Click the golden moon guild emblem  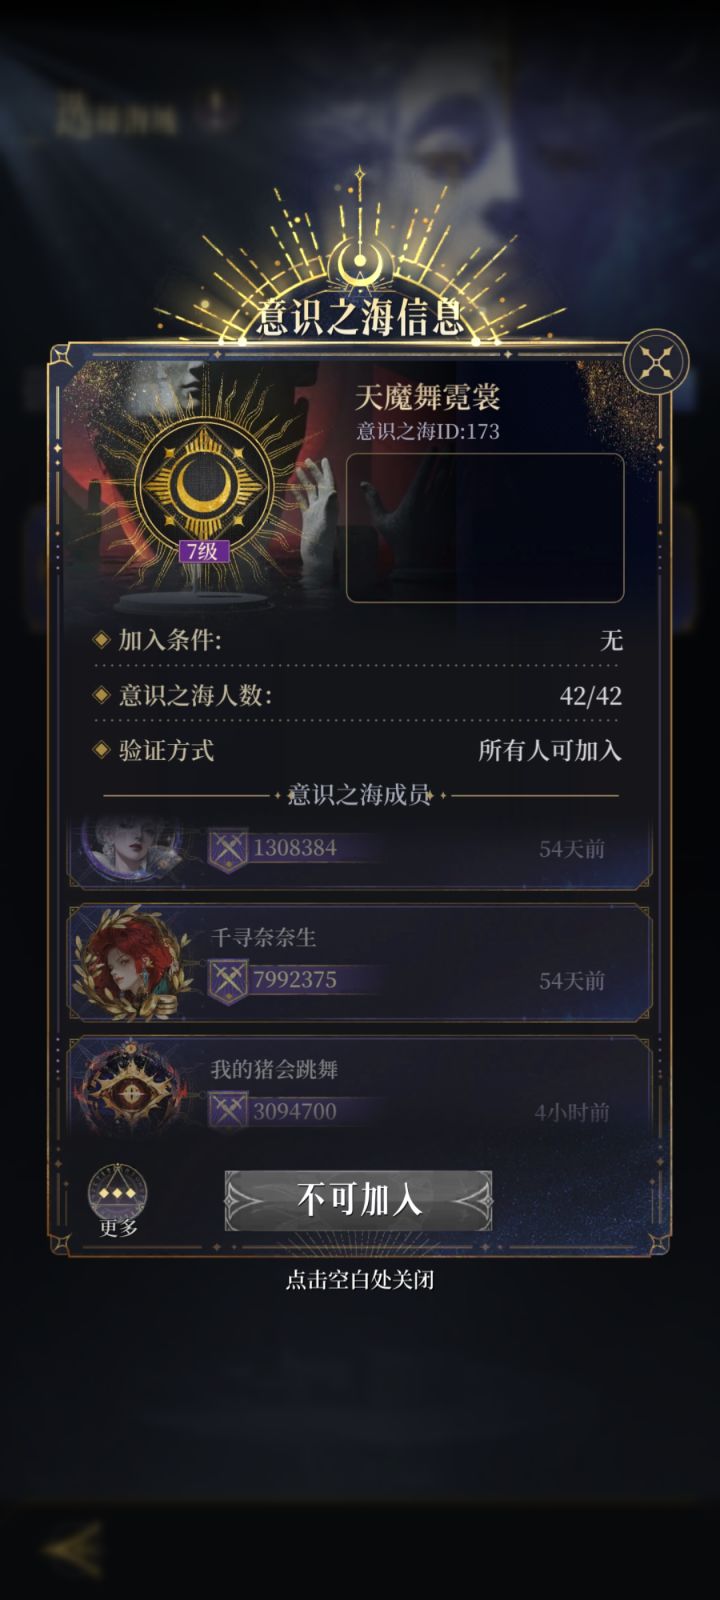tap(205, 484)
